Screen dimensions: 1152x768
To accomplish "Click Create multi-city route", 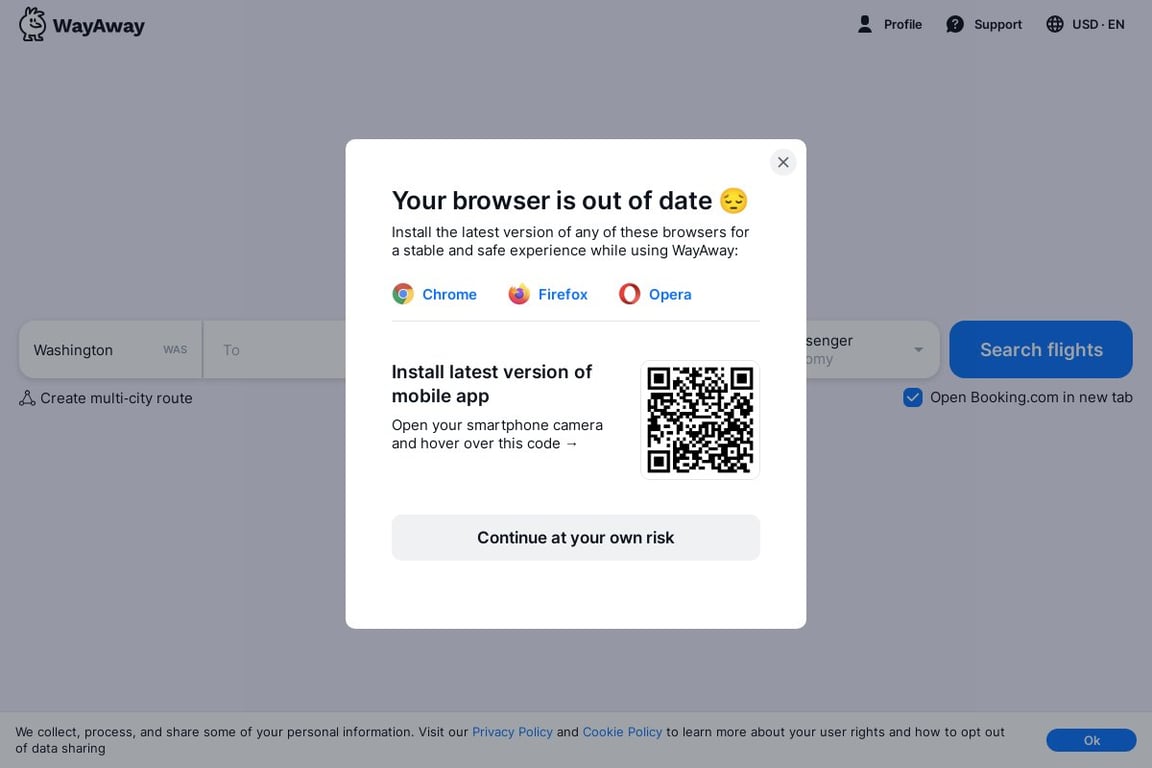I will 106,398.
